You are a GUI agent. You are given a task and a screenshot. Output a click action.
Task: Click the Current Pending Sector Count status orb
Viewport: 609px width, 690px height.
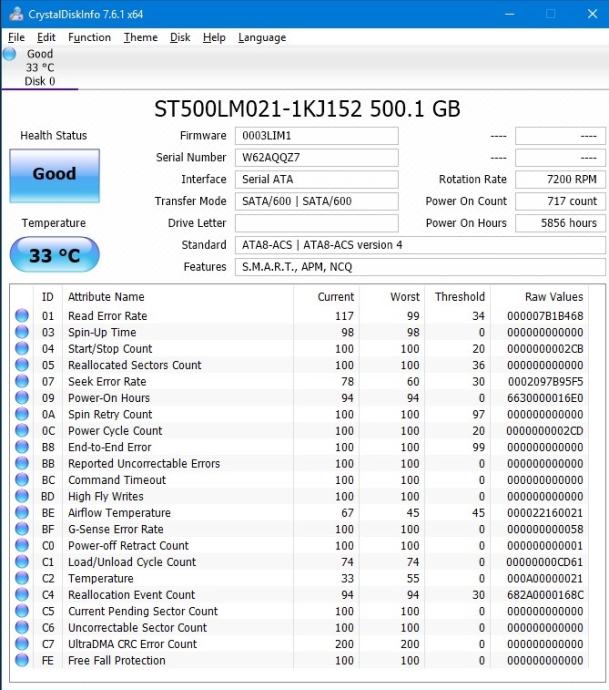pos(22,611)
